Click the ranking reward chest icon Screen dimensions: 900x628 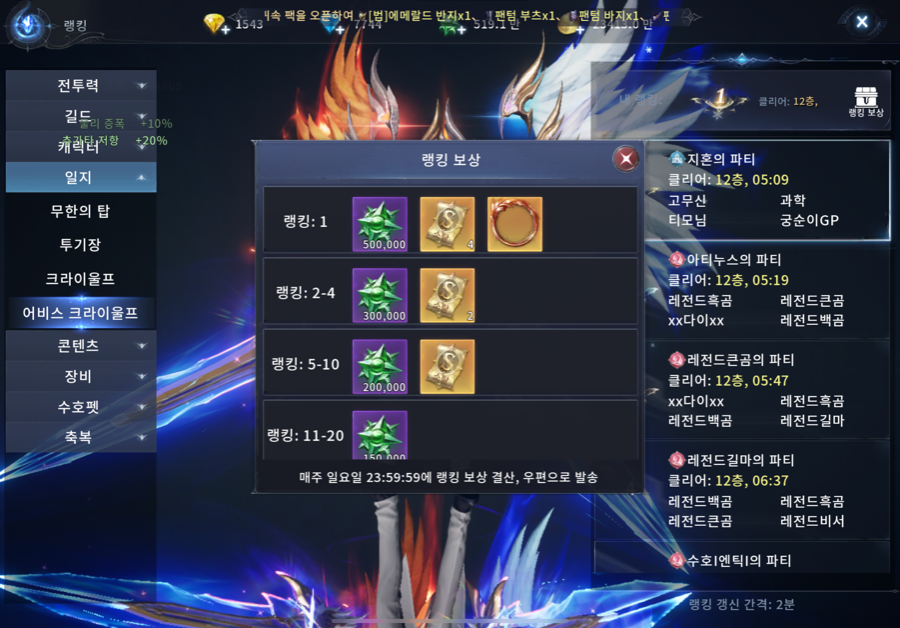click(x=866, y=101)
